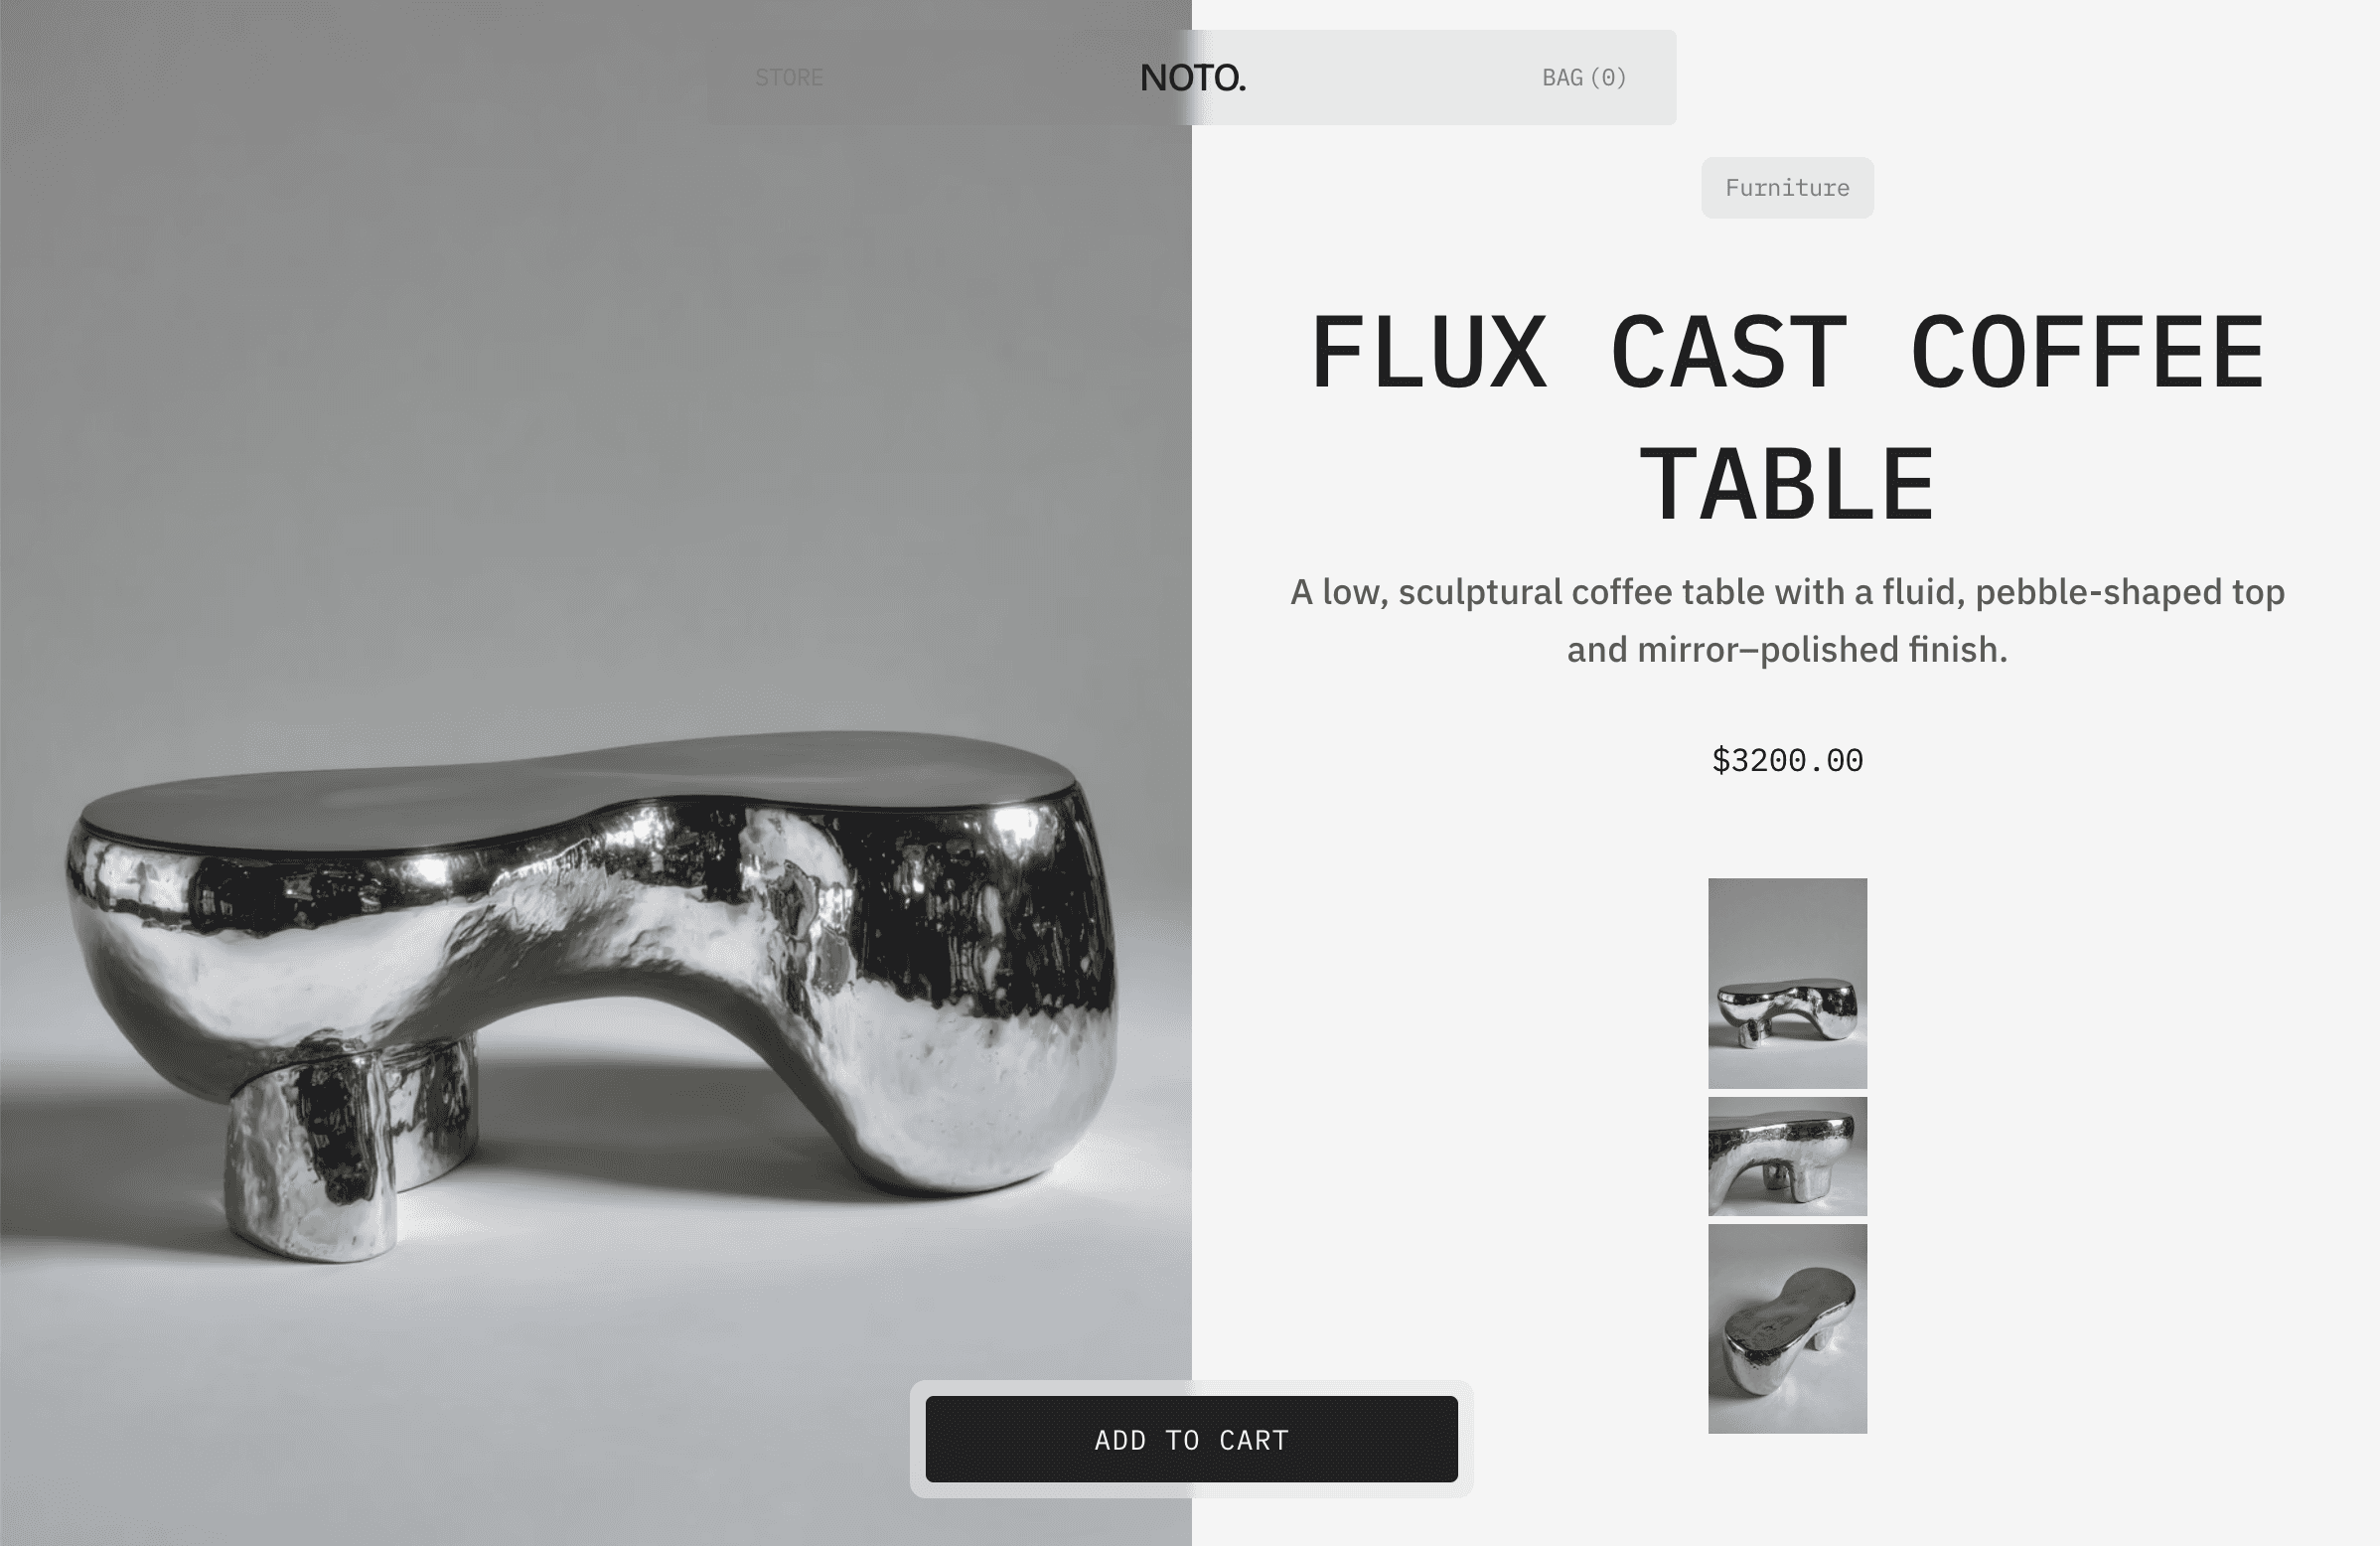Select the first front-view table thumbnail
2380x1546 pixels.
[1787, 983]
